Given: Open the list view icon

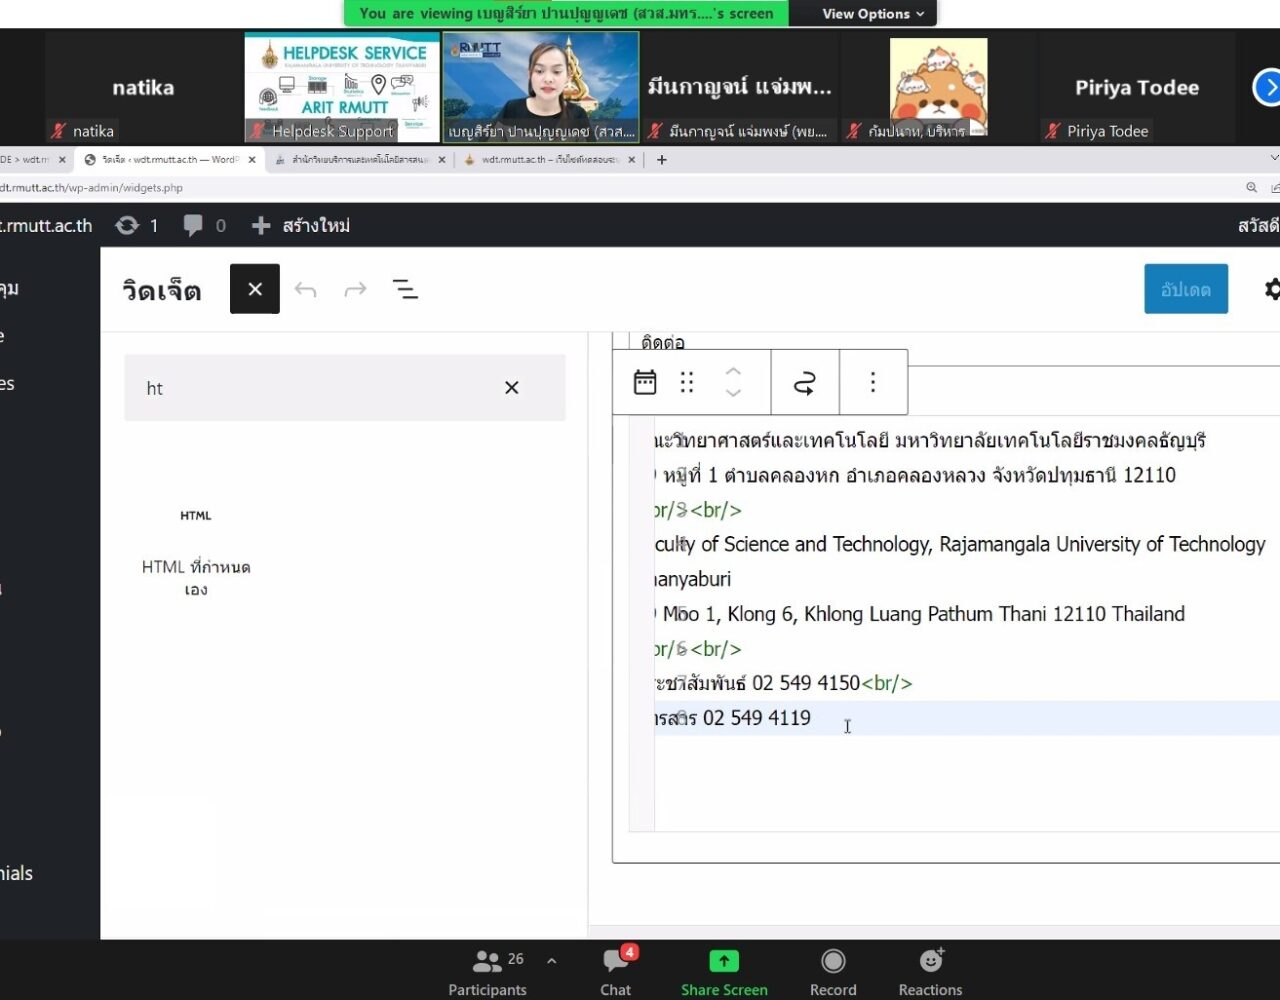Looking at the screenshot, I should [405, 290].
